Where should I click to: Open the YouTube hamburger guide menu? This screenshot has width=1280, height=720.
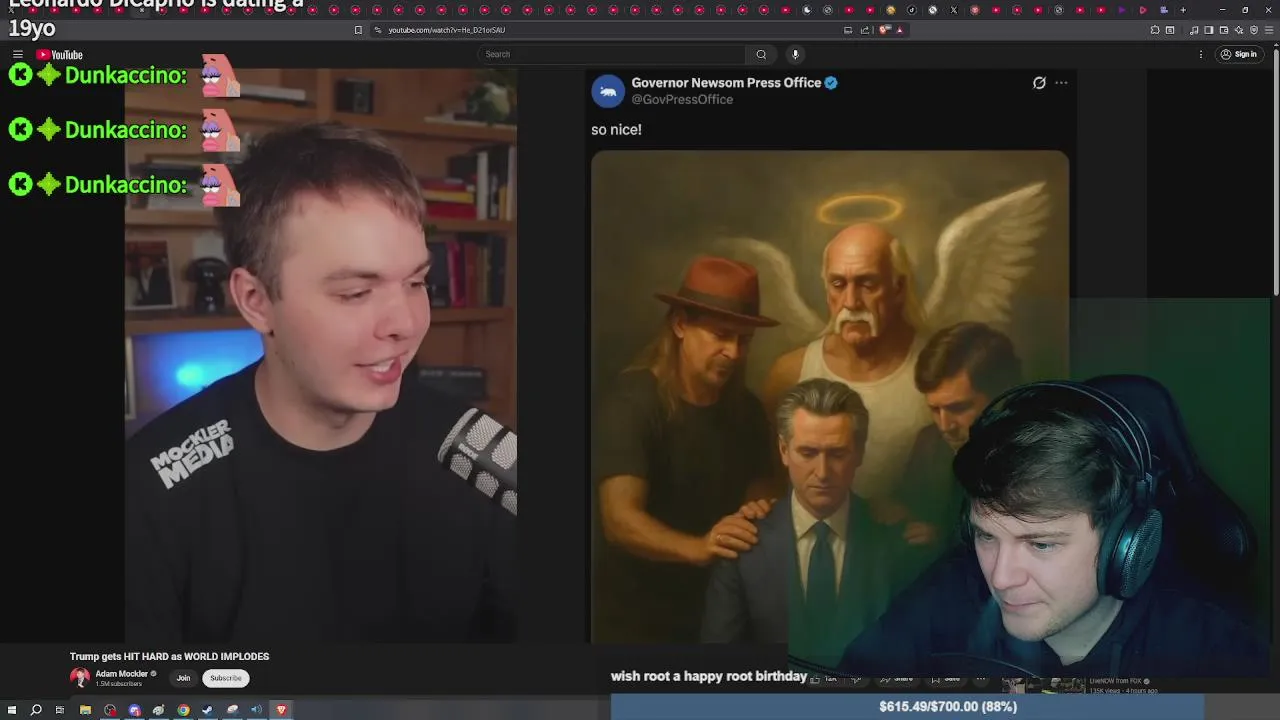coord(17,54)
